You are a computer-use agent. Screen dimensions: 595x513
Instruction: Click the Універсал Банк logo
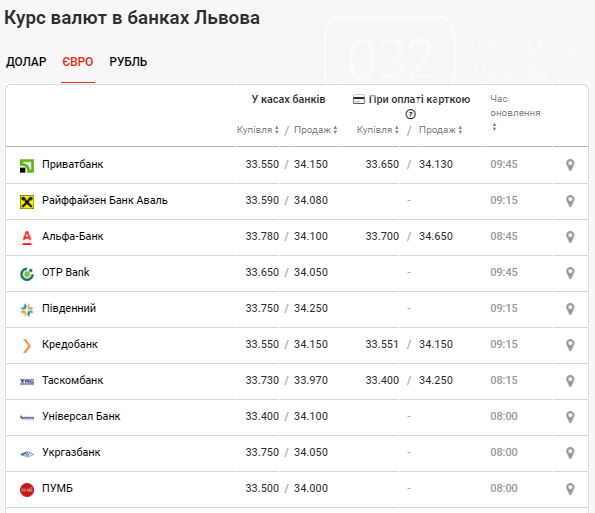pyautogui.click(x=27, y=417)
